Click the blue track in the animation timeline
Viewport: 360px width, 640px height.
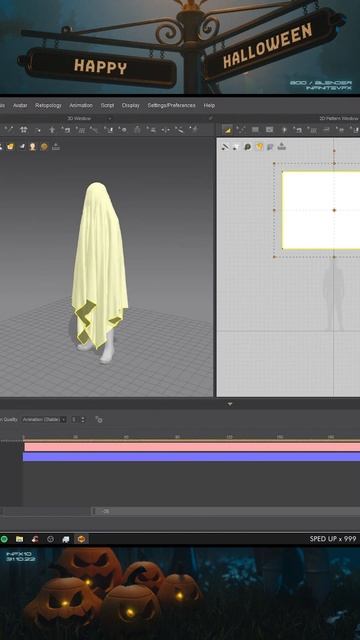pyautogui.click(x=191, y=457)
